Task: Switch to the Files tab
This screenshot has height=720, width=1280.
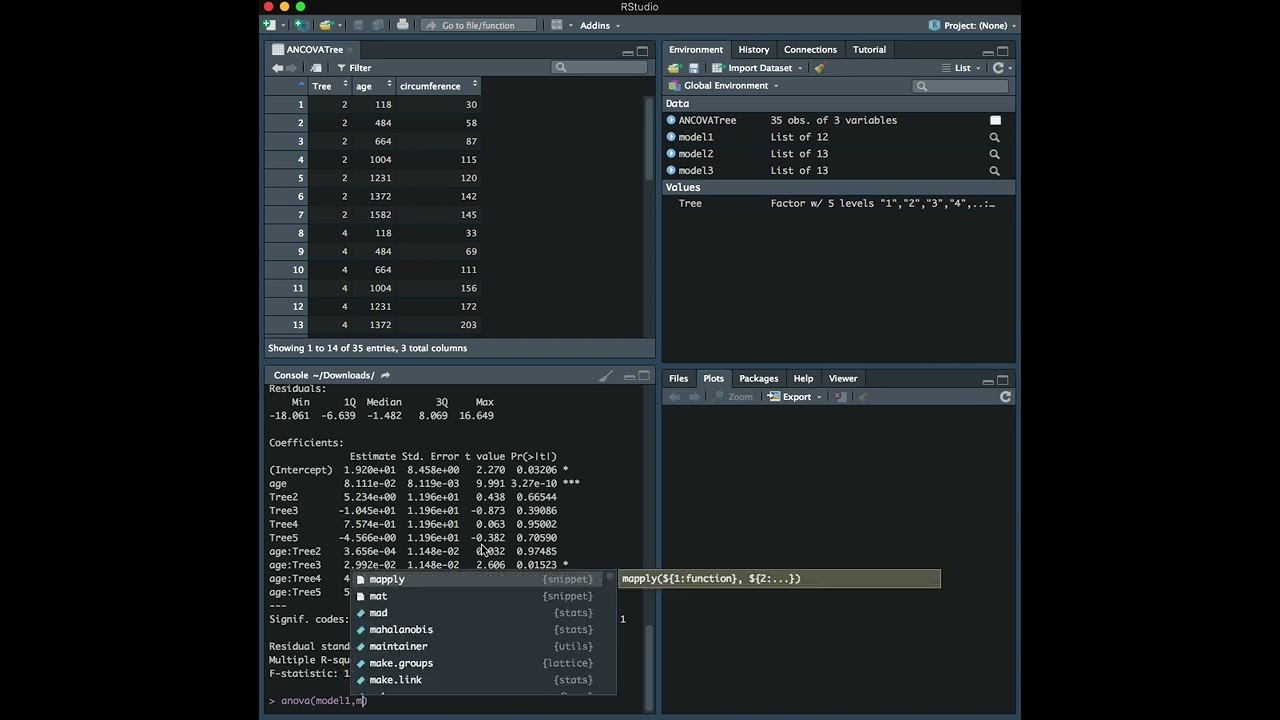Action: click(678, 378)
